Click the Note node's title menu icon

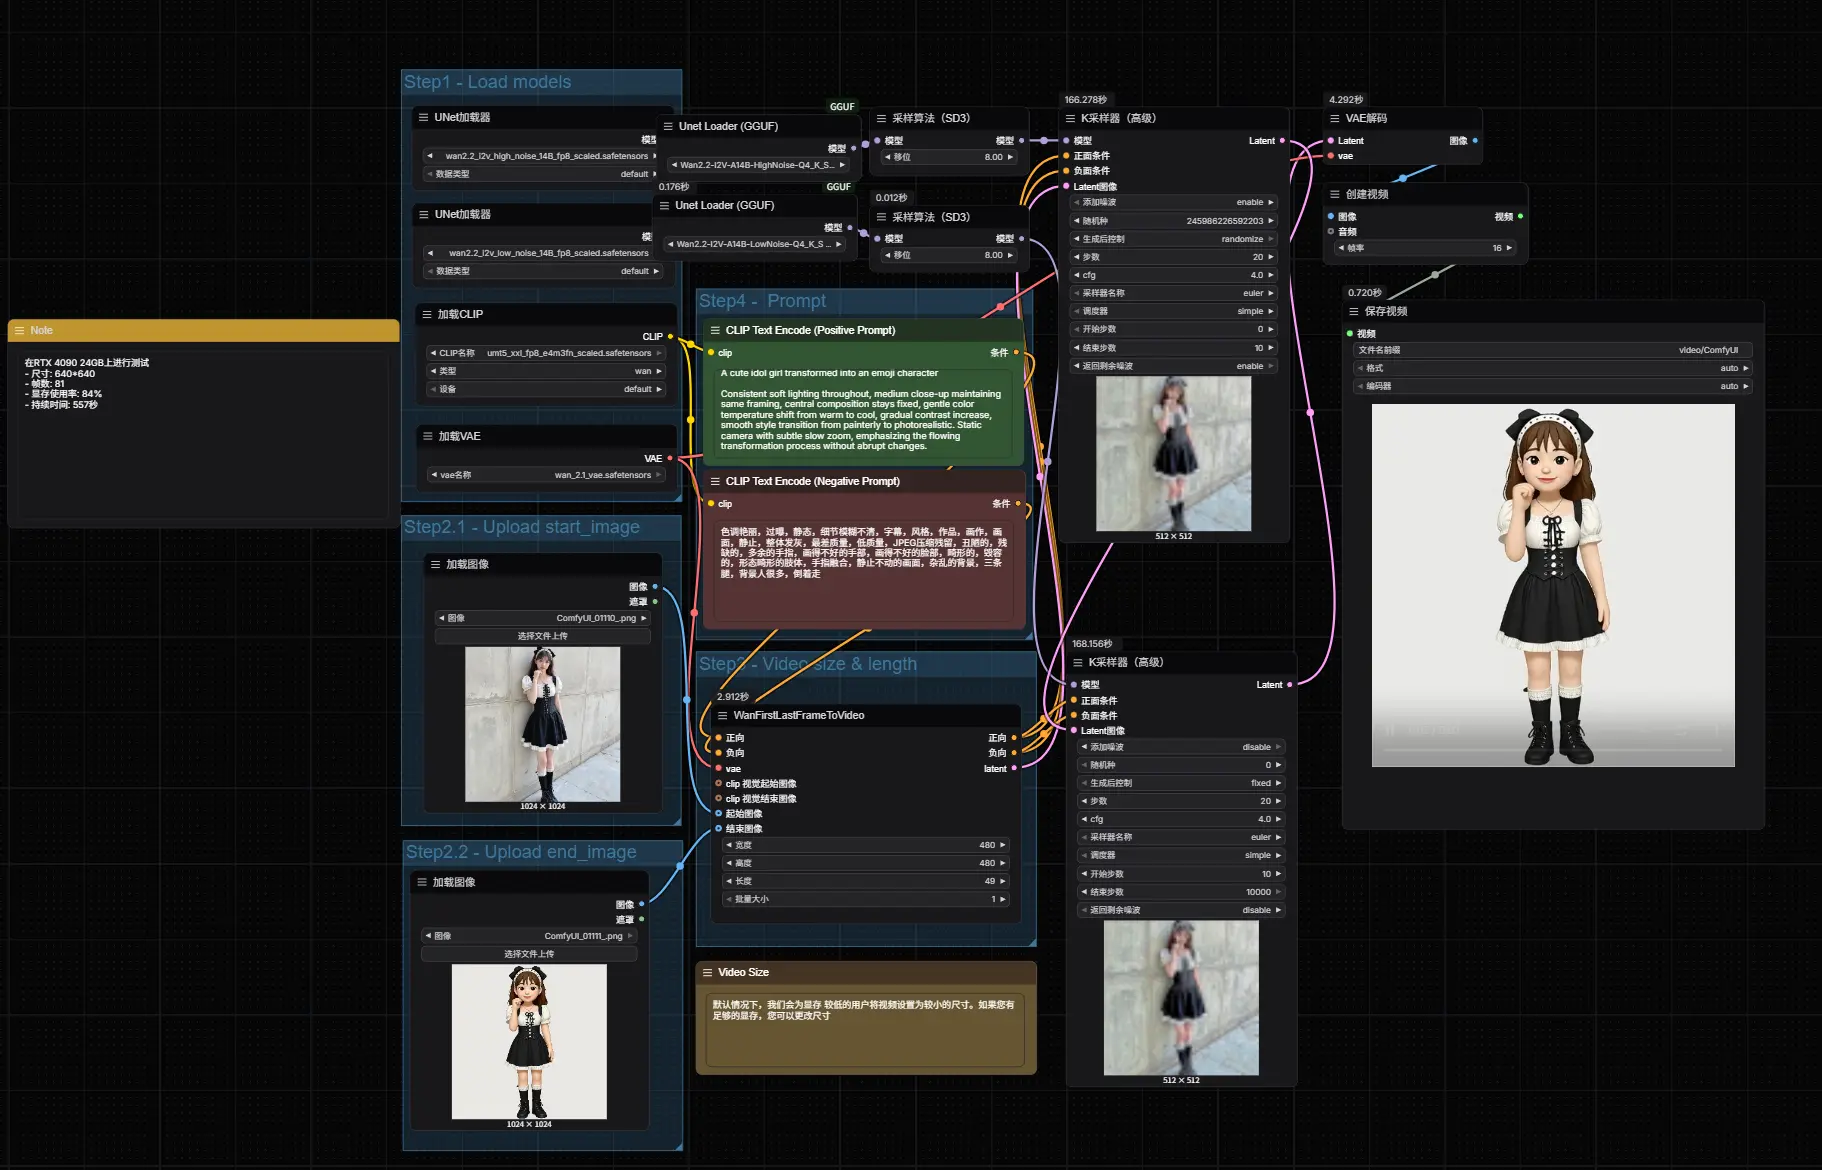pyautogui.click(x=19, y=330)
